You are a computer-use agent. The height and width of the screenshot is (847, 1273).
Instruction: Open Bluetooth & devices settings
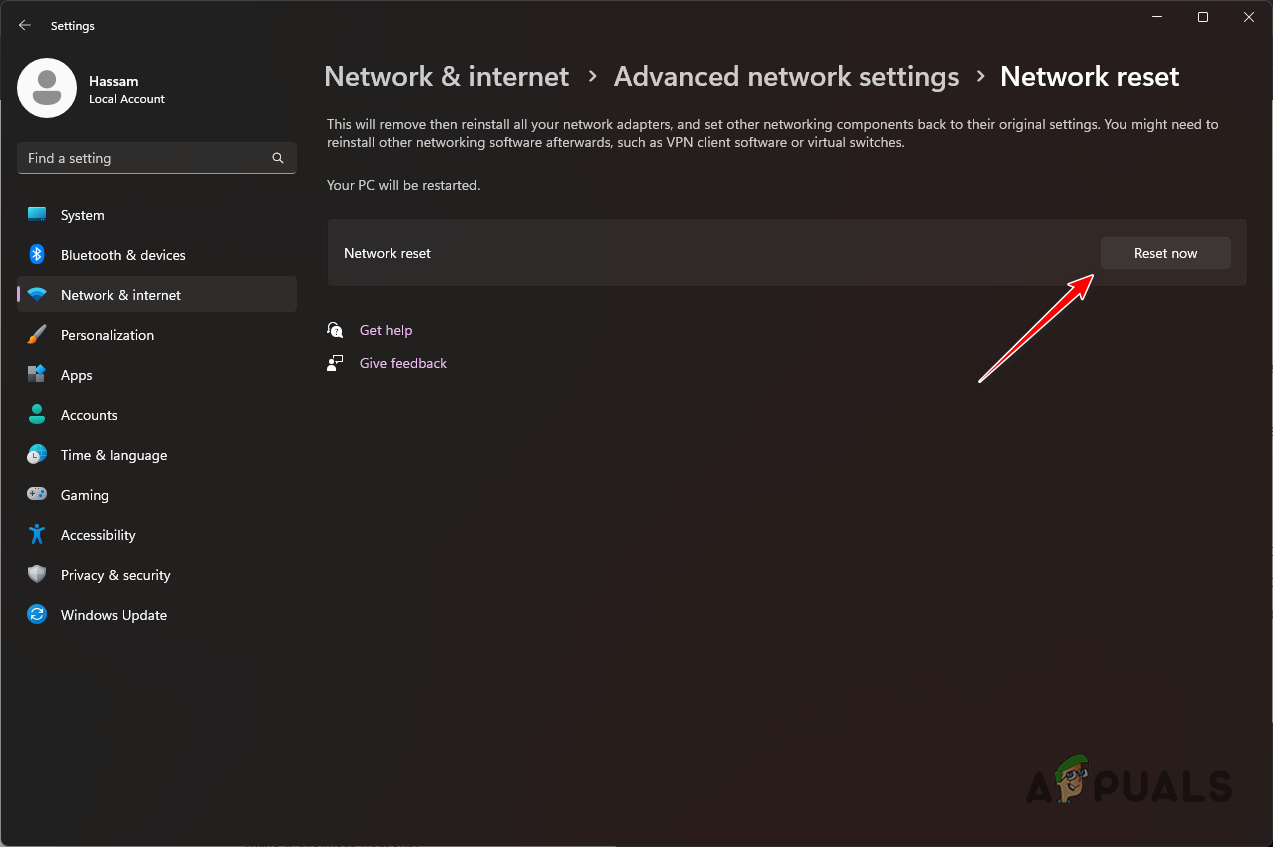pos(36,254)
